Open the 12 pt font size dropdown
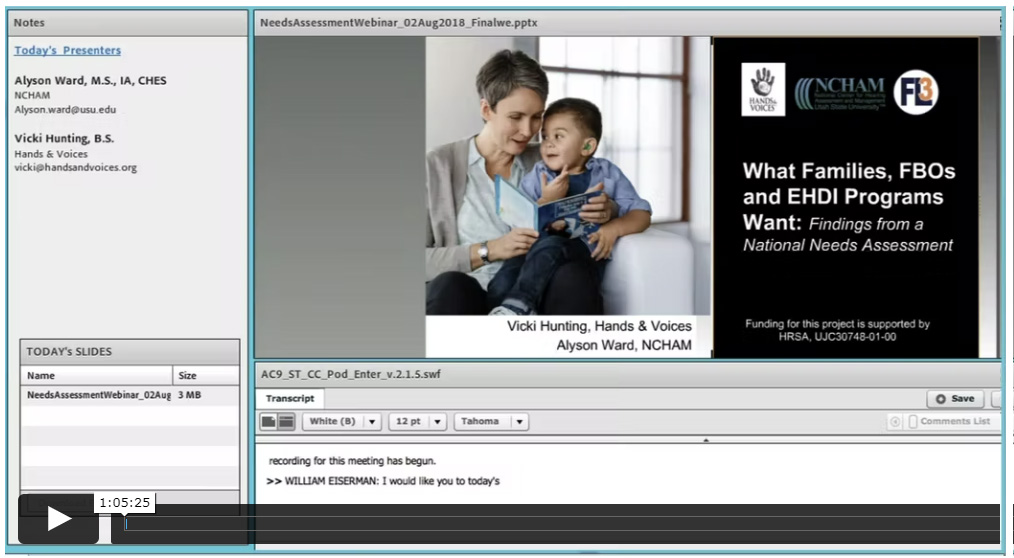 tap(417, 422)
